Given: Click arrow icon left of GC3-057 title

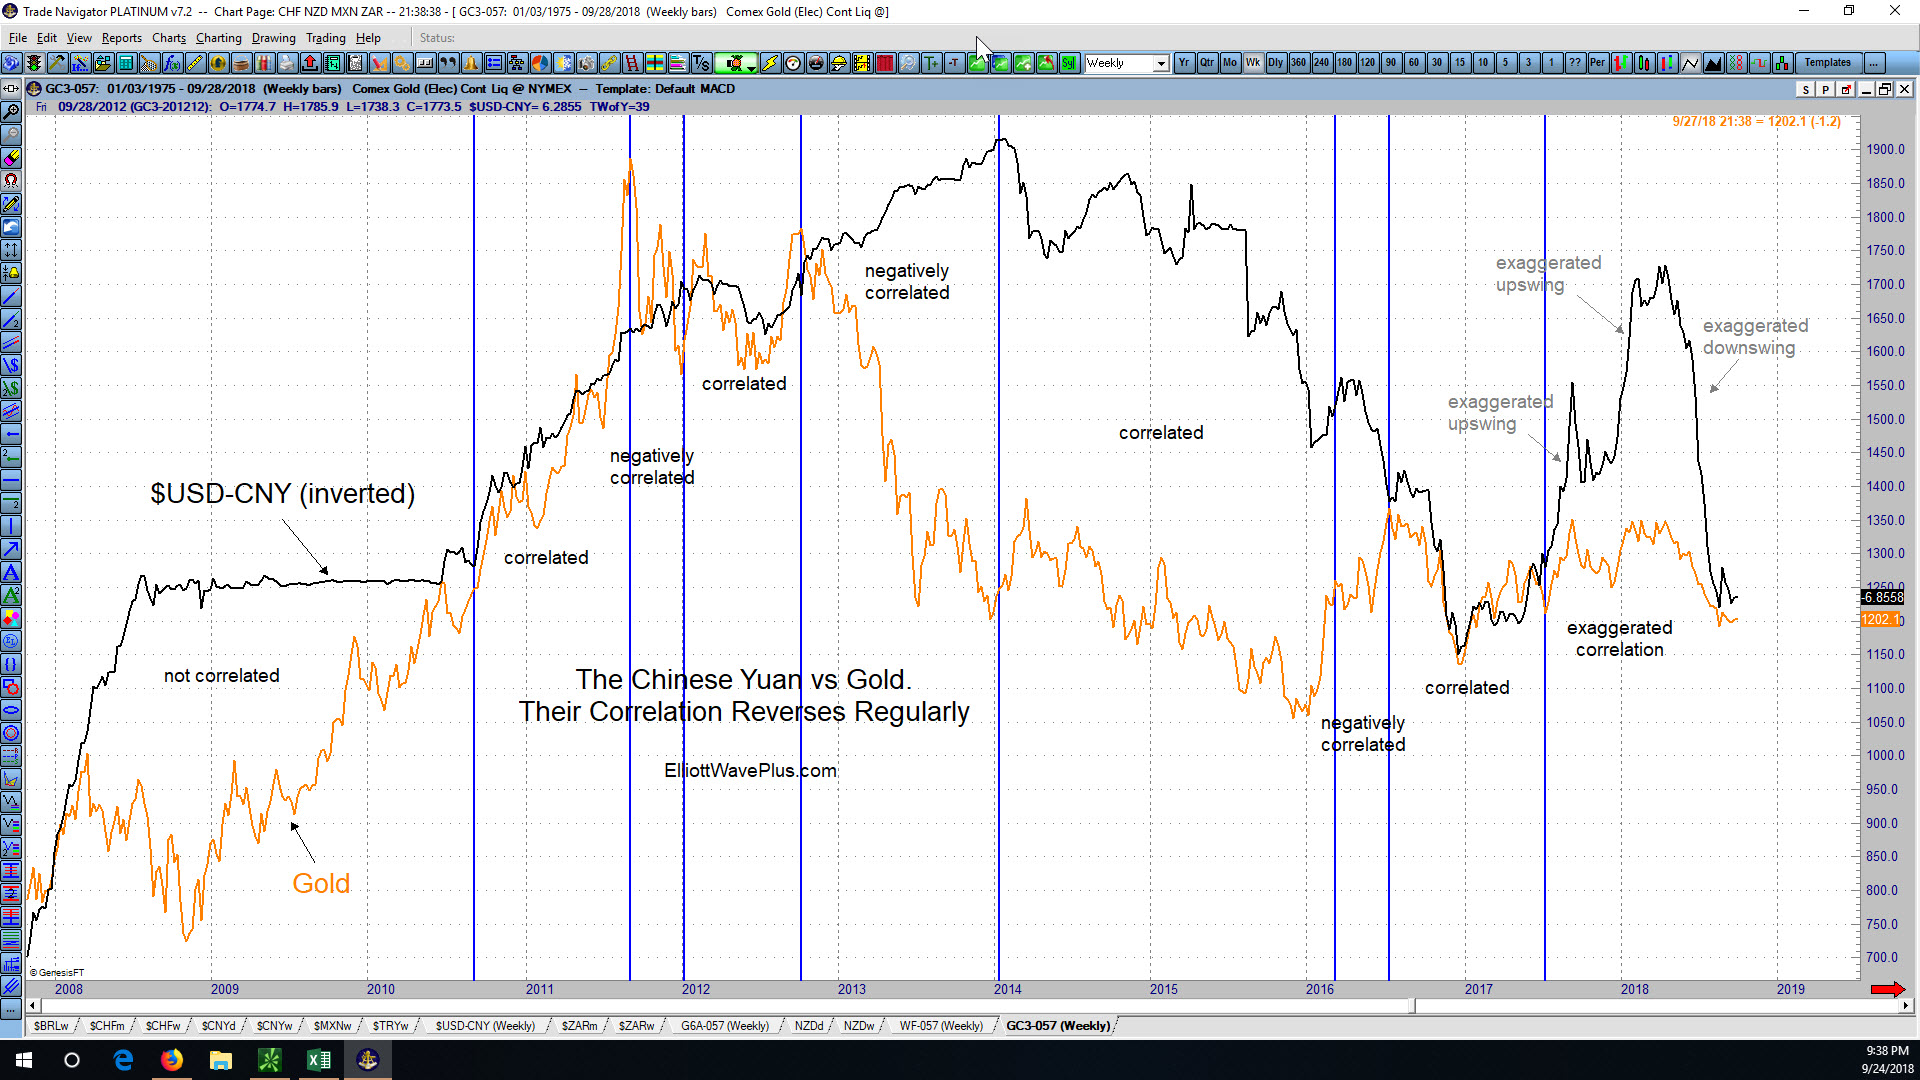Looking at the screenshot, I should pos(11,89).
